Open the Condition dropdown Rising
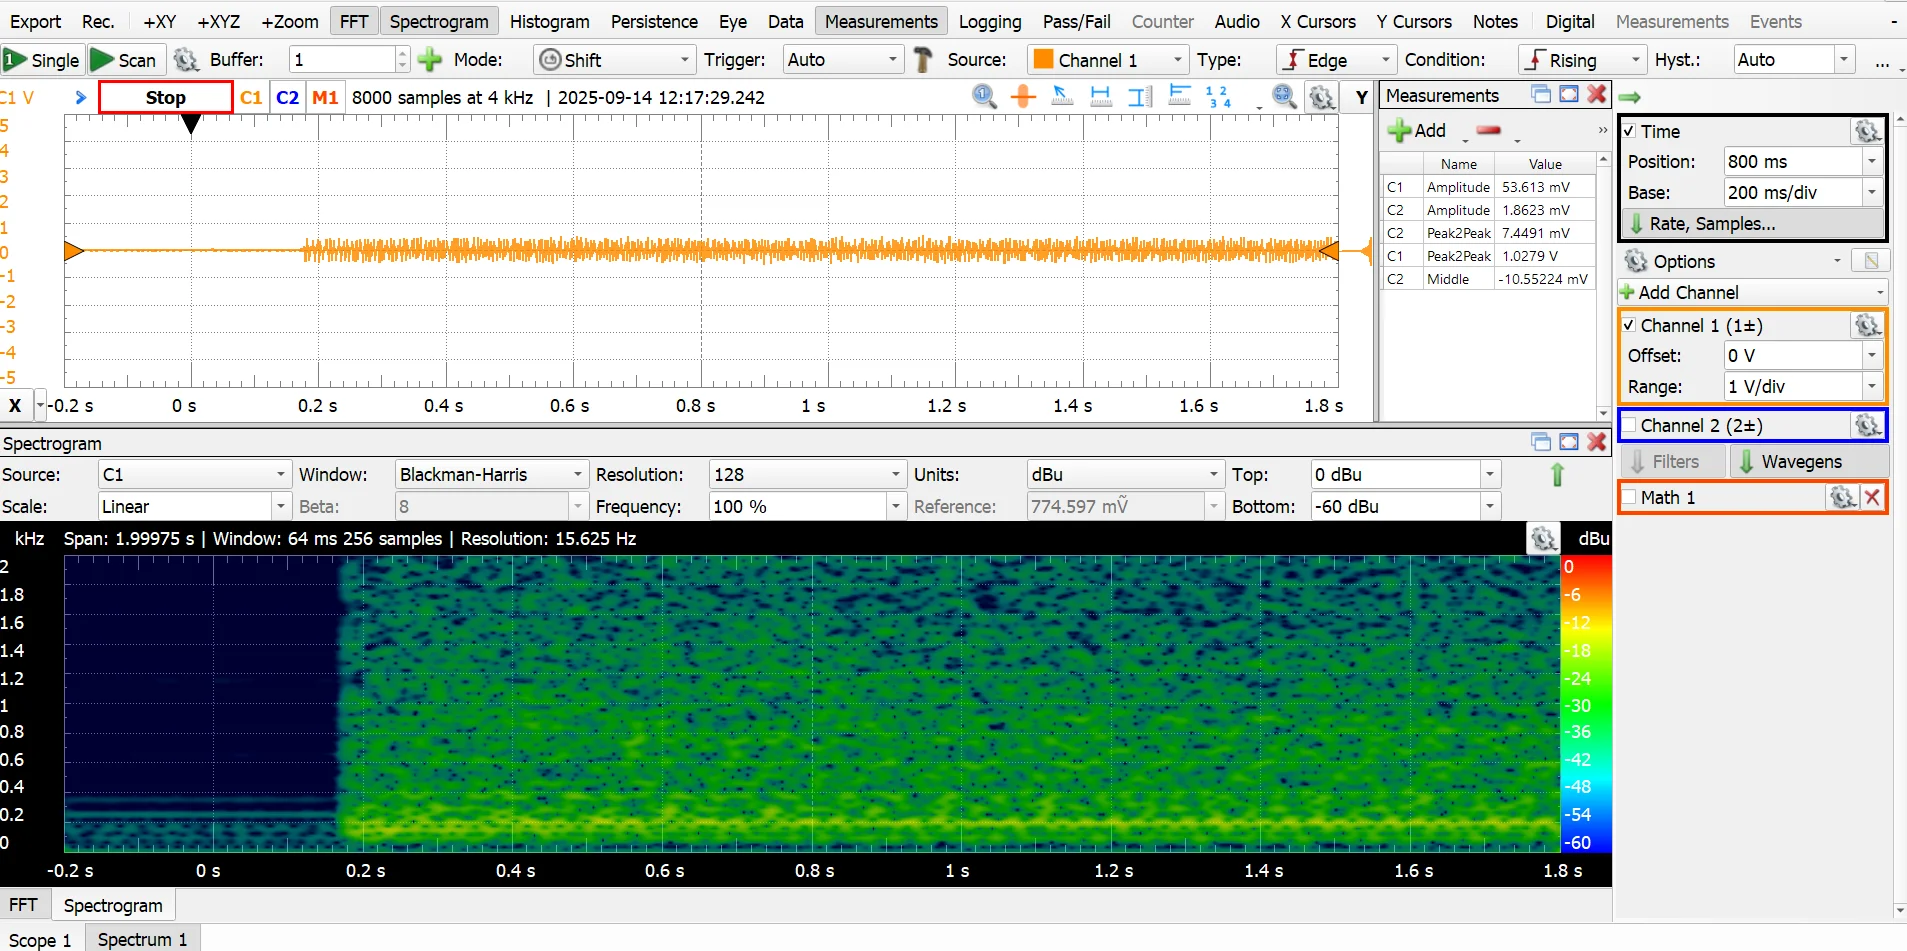 tap(1582, 60)
